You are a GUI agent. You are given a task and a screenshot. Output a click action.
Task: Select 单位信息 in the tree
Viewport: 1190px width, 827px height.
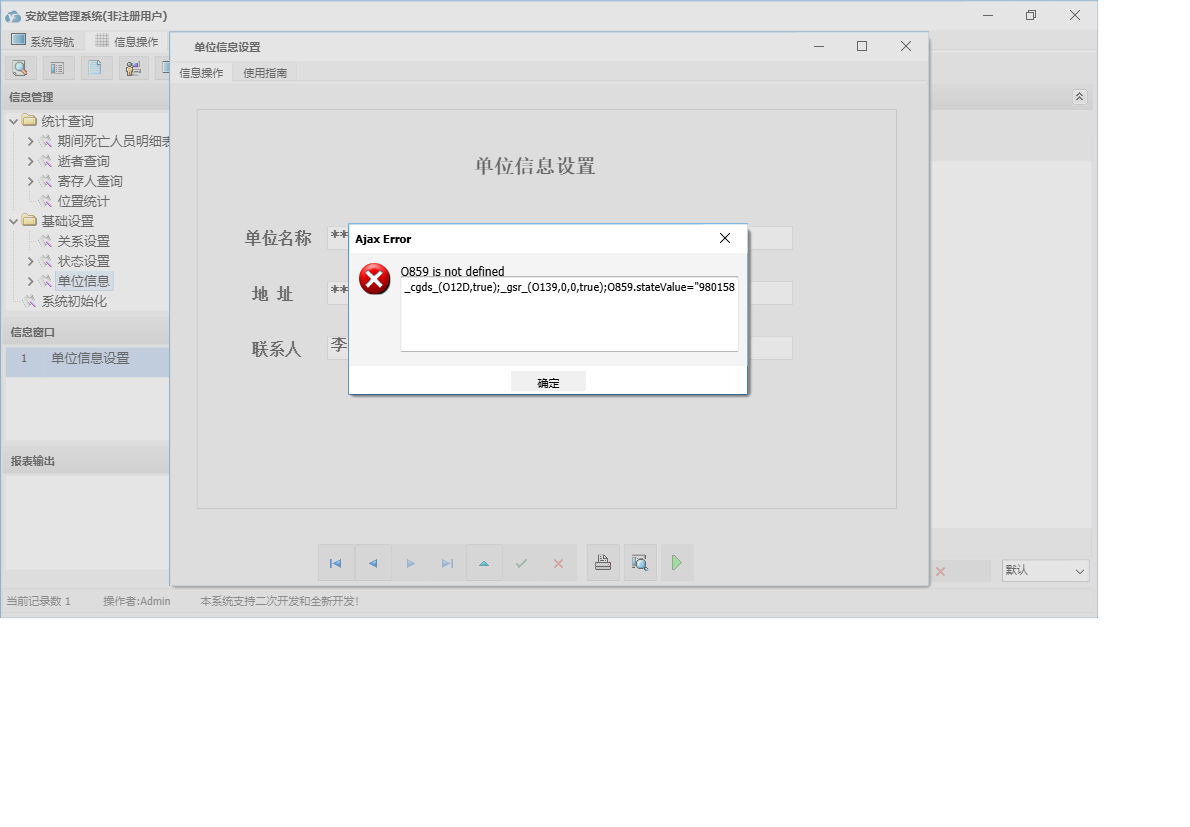point(83,281)
